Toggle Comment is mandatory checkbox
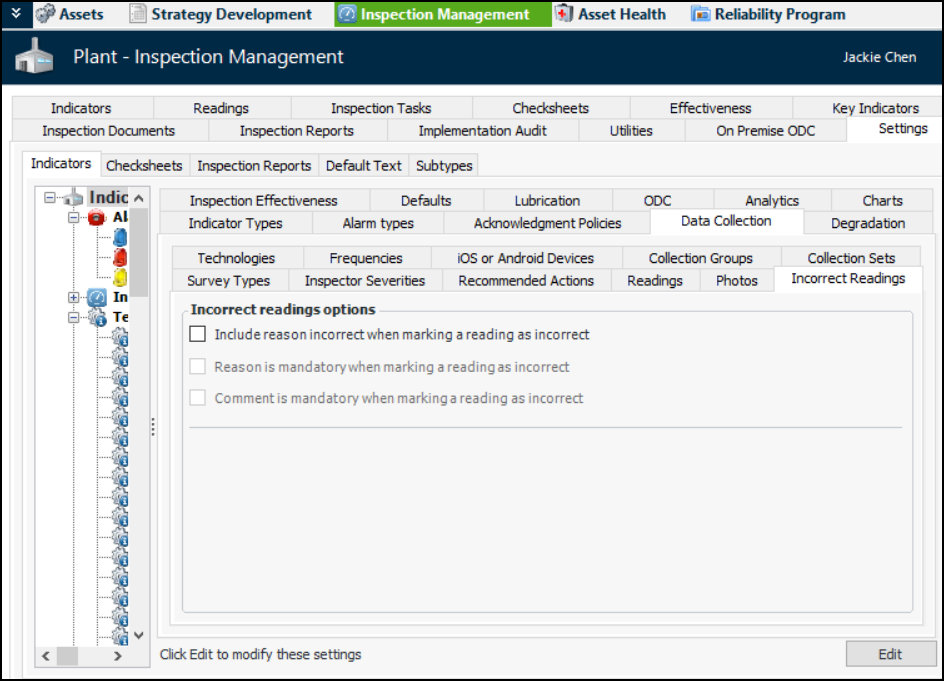 [197, 397]
